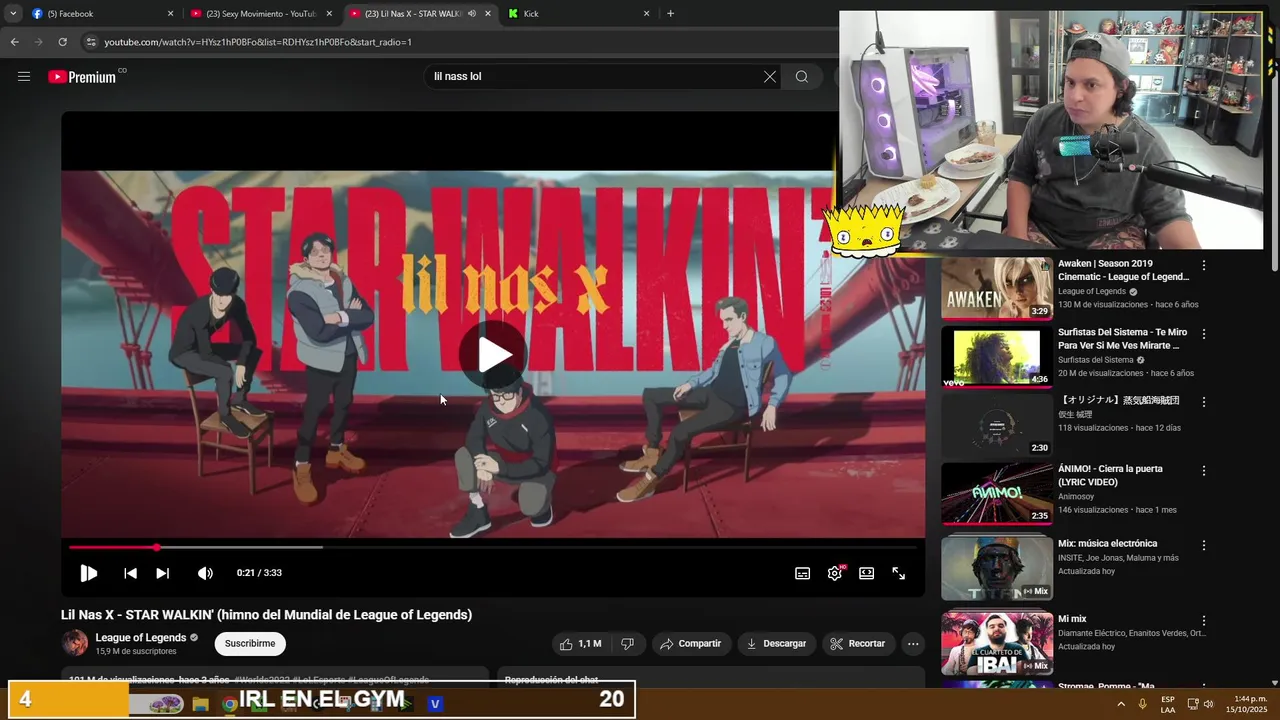Open a new browser tab with plus
Viewport: 1280px width, 720px height.
tap(670, 13)
